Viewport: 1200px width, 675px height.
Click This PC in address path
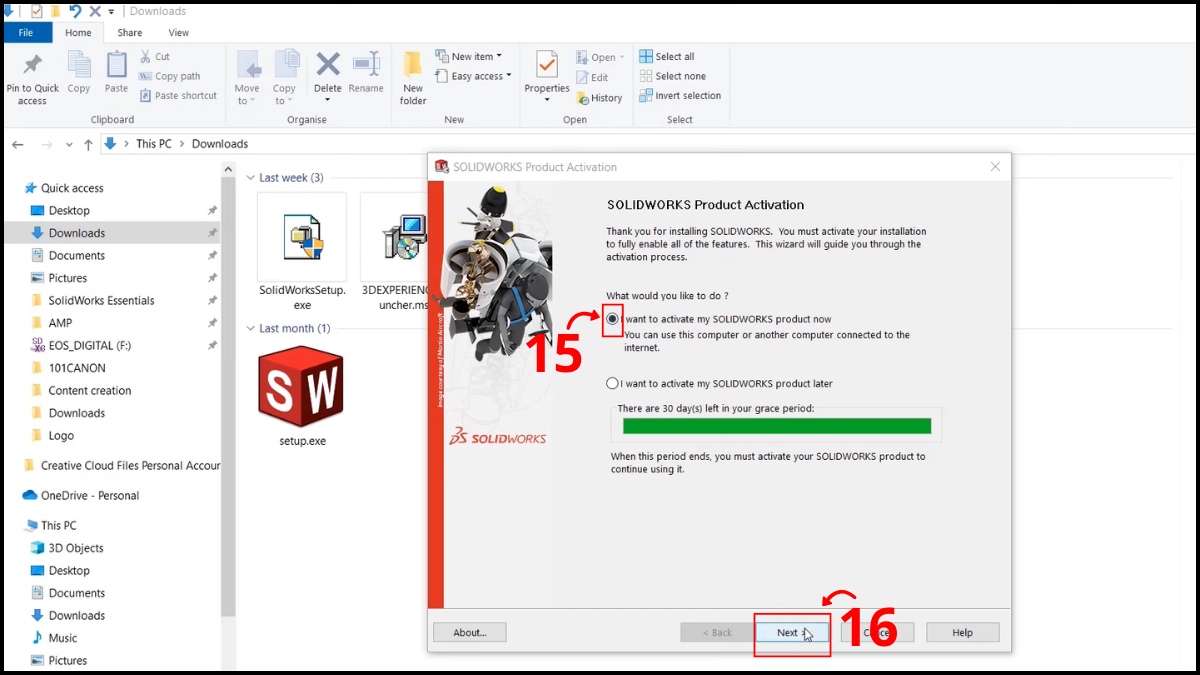click(x=154, y=144)
